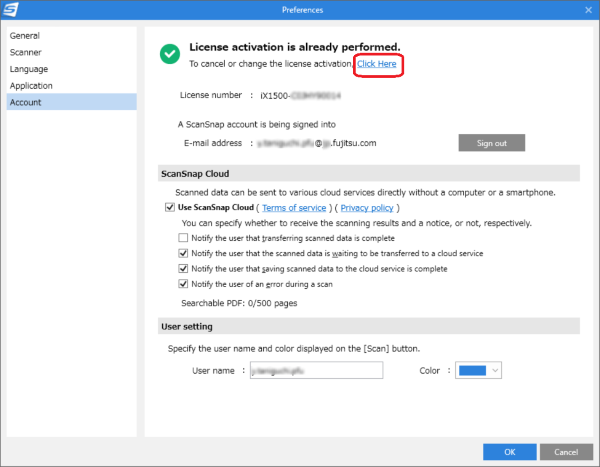Toggle the Use ScanSnap Cloud checkbox
Screen dimensions: 600x467
pyautogui.click(x=170, y=207)
